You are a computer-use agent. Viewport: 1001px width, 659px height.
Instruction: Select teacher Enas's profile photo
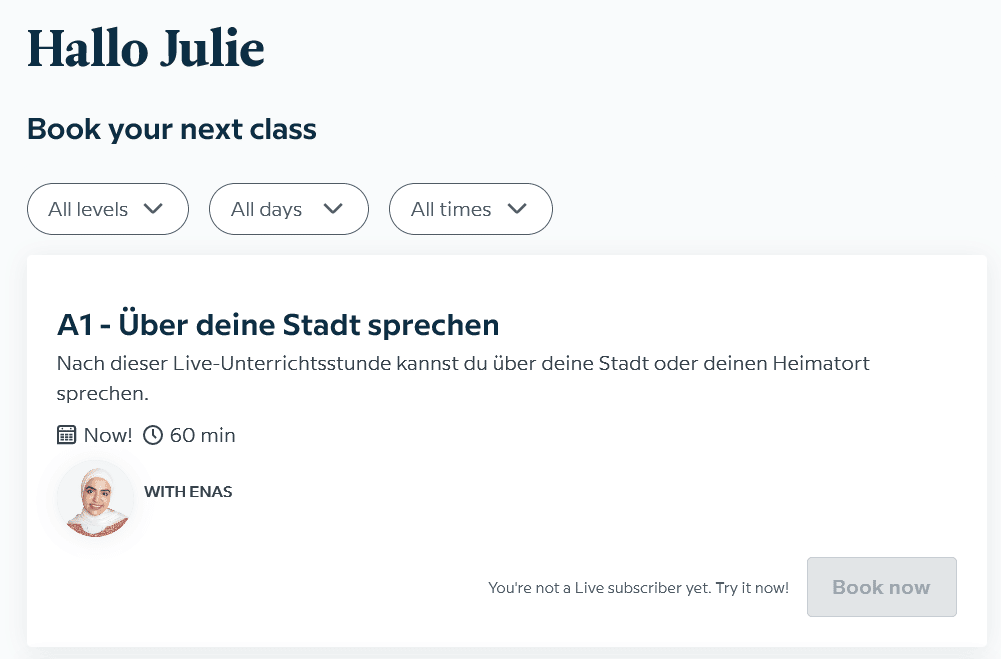95,499
